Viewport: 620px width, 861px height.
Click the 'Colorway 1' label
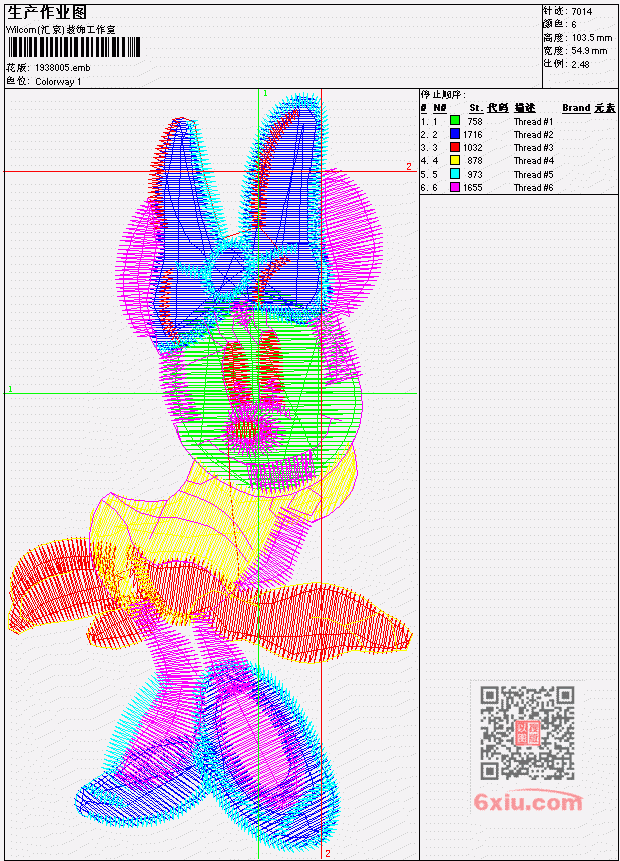58,81
